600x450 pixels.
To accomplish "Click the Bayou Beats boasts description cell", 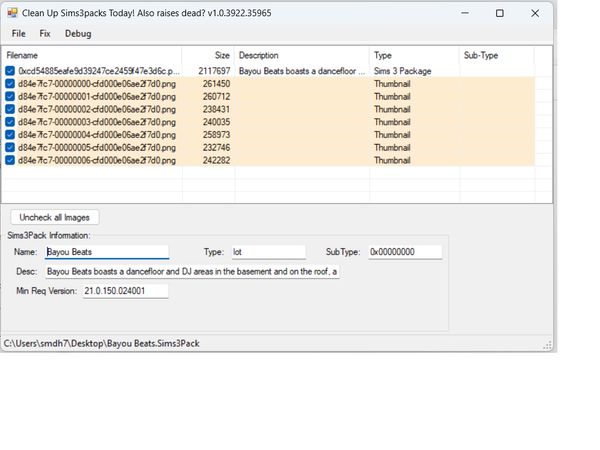I will pos(302,71).
